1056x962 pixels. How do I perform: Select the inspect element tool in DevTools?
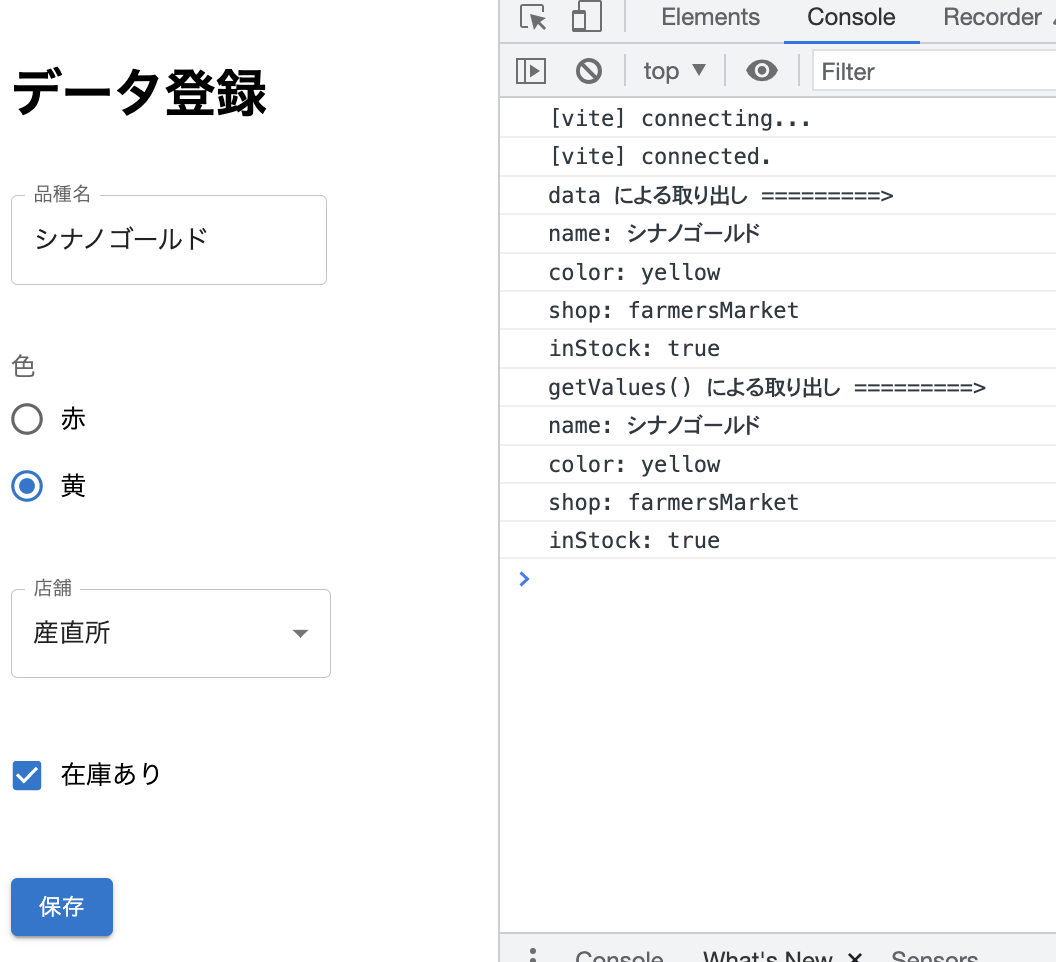point(533,17)
